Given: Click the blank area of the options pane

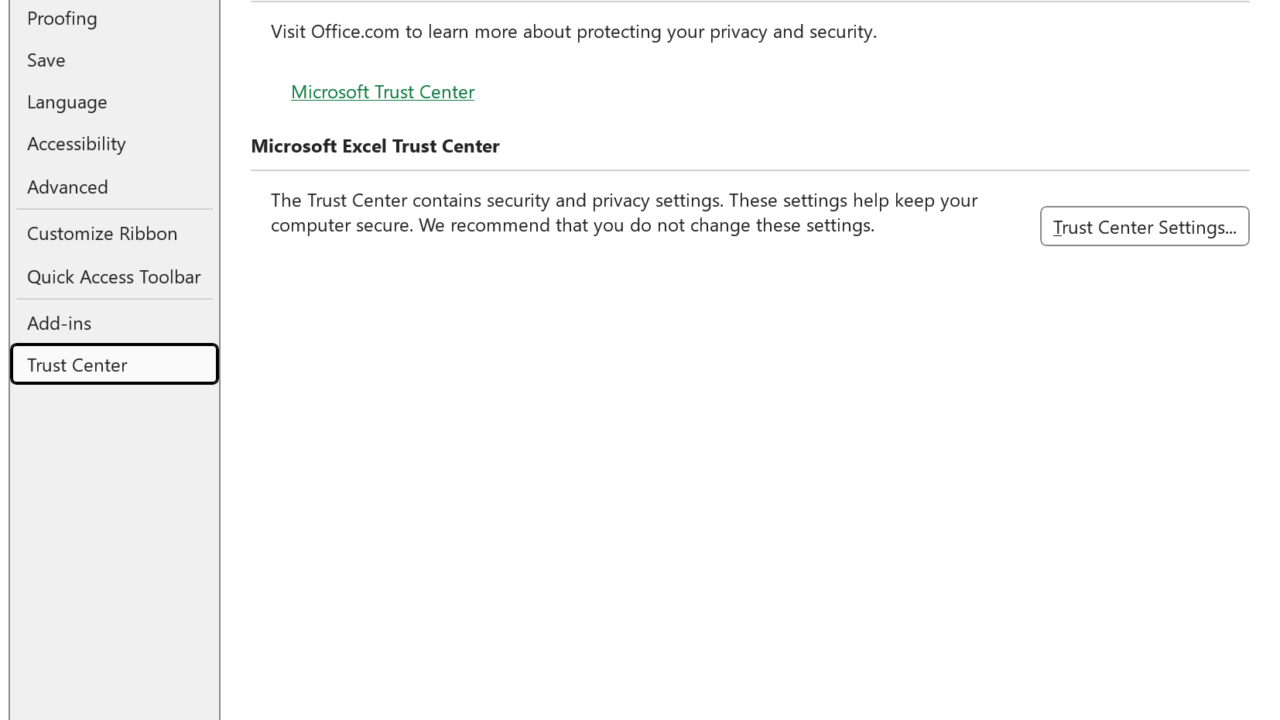Looking at the screenshot, I should [740, 480].
